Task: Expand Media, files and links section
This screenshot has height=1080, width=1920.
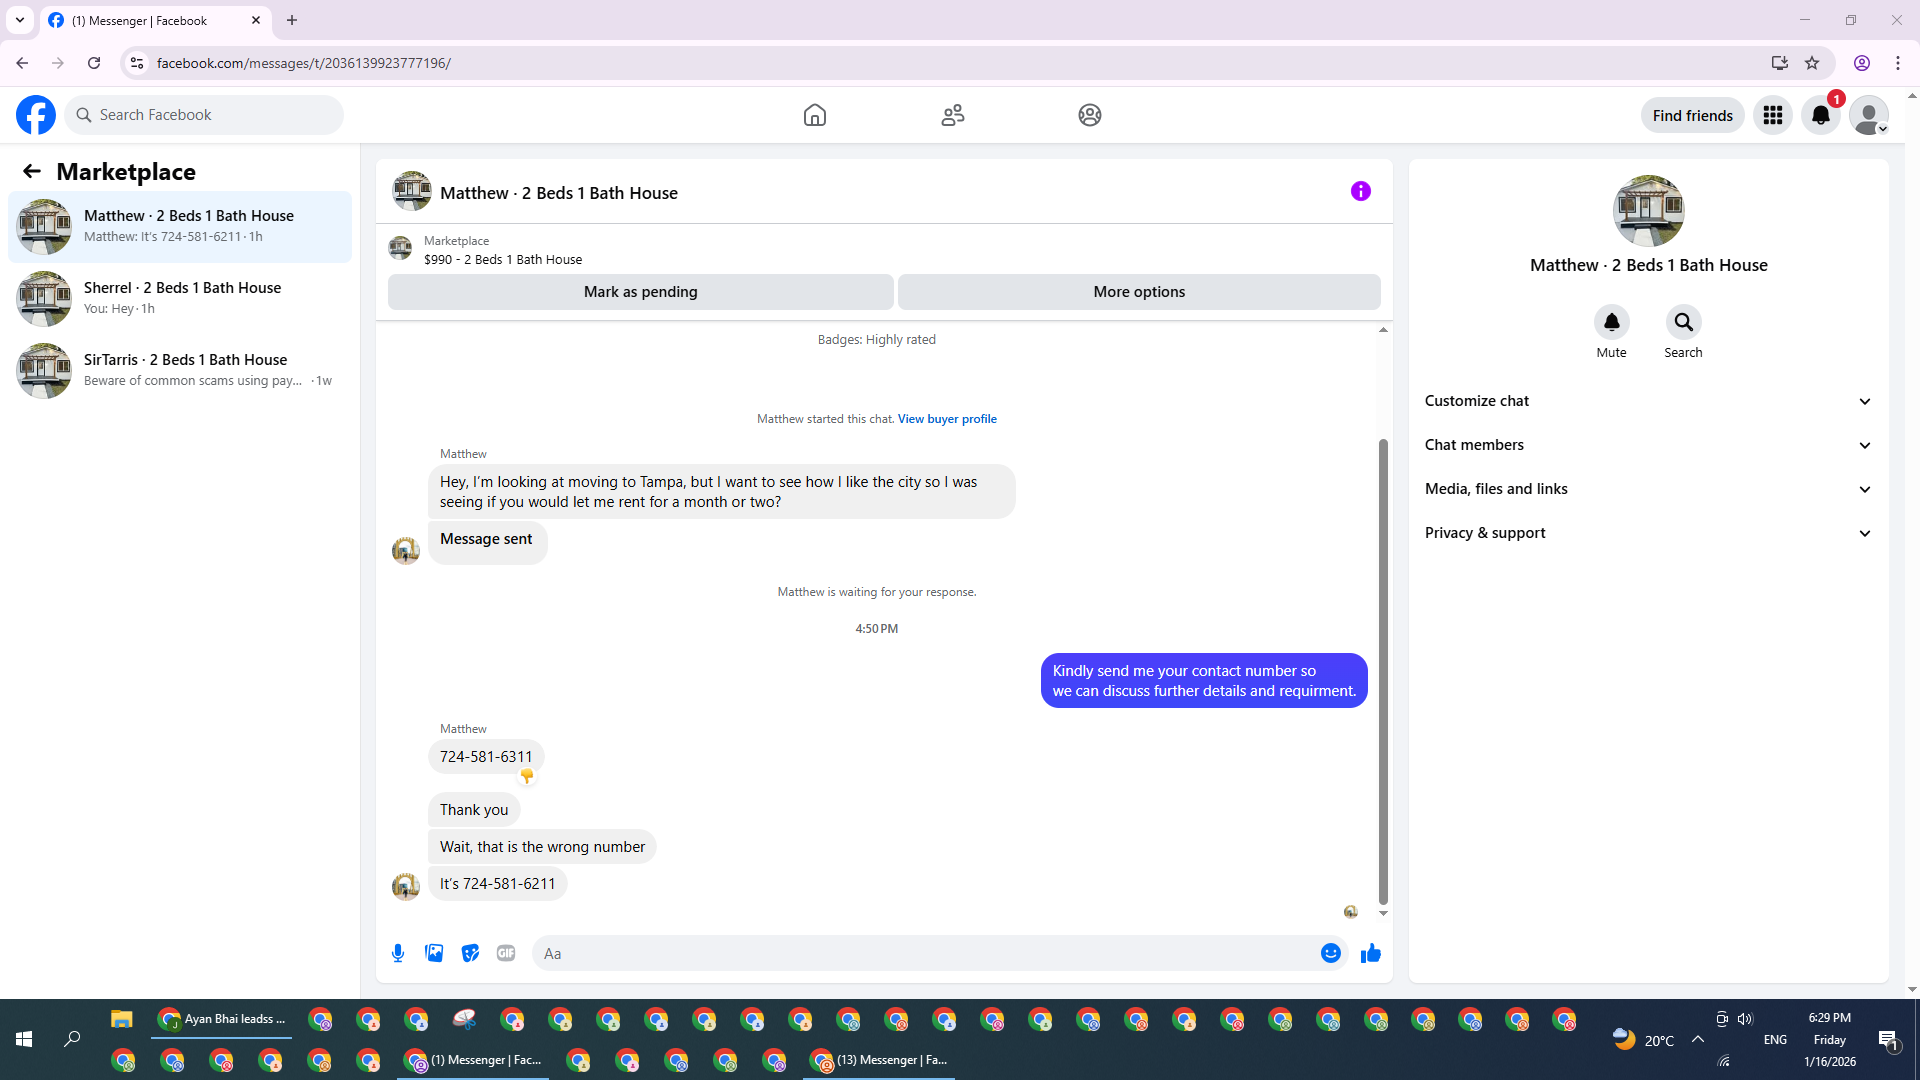Action: tap(1647, 489)
